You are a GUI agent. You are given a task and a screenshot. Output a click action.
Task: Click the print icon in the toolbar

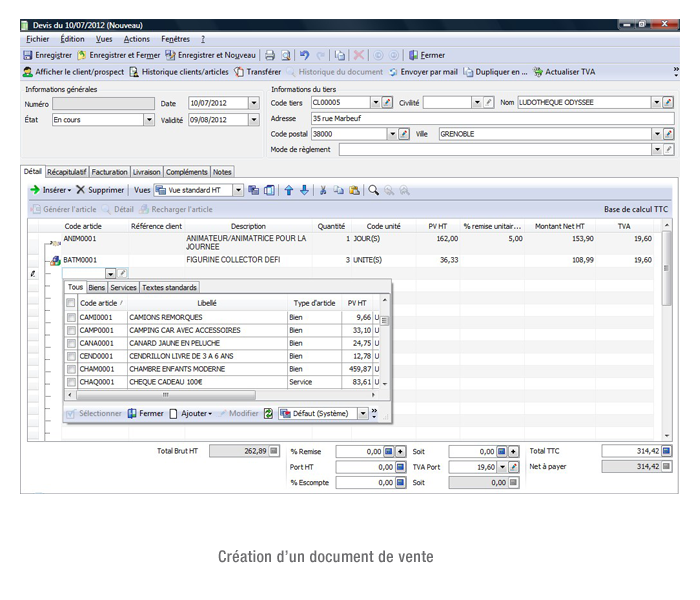(x=270, y=56)
